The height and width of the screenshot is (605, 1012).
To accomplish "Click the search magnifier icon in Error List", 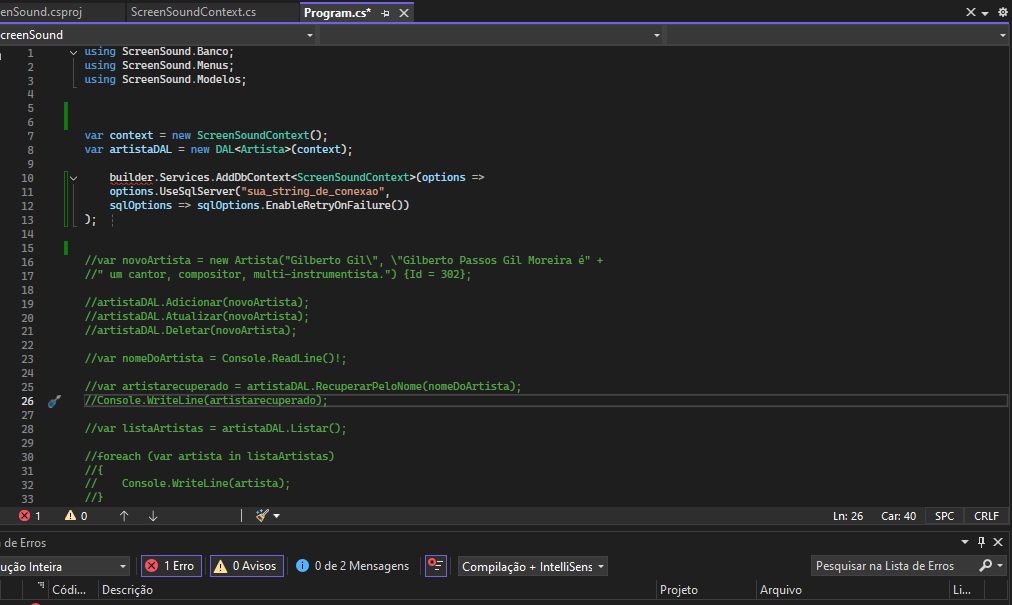I will point(985,566).
